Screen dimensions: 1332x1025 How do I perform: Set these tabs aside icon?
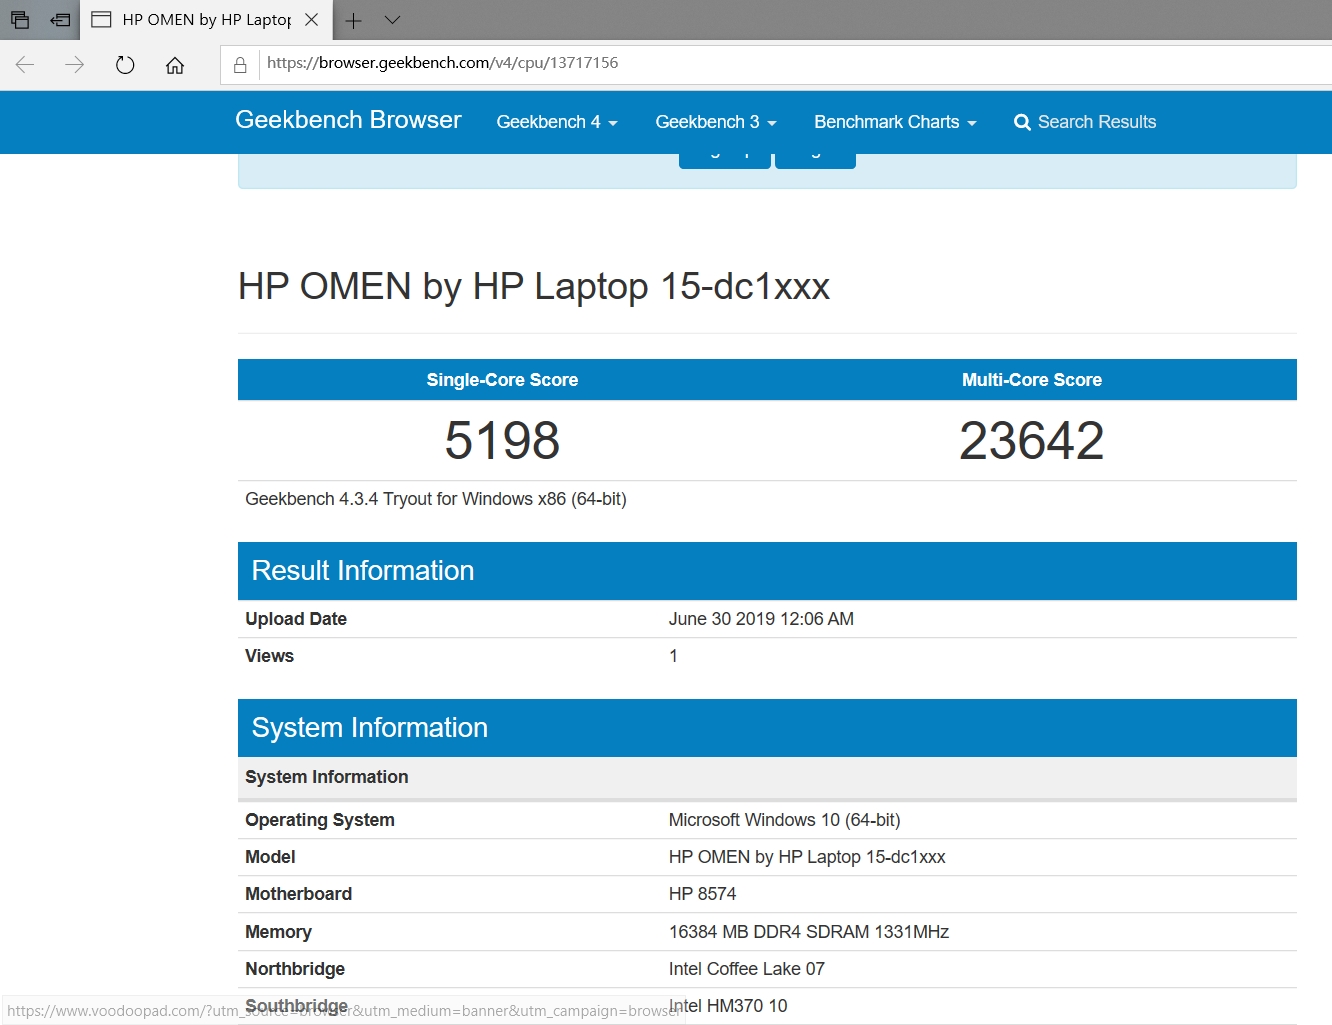[x=60, y=19]
